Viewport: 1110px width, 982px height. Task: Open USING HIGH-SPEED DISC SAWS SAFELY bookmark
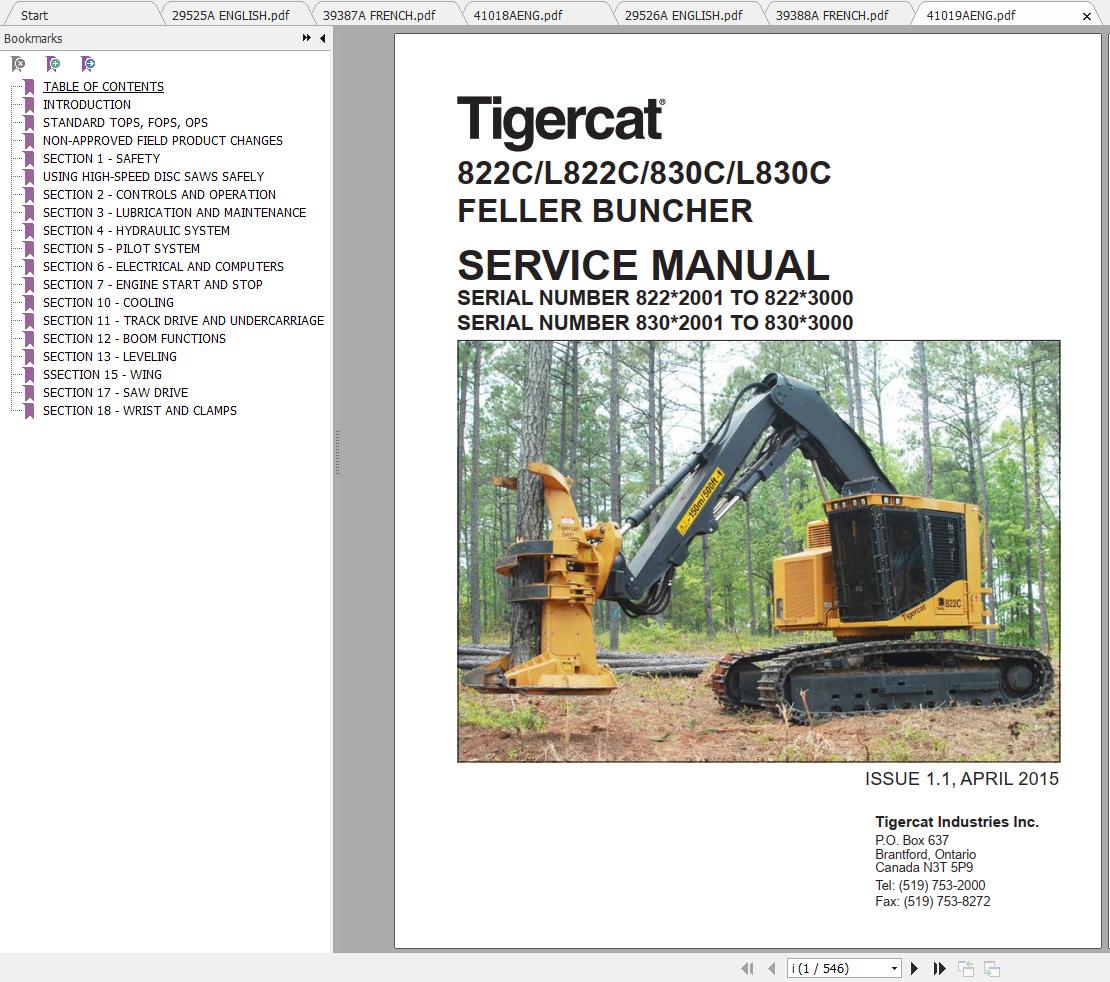pos(154,176)
